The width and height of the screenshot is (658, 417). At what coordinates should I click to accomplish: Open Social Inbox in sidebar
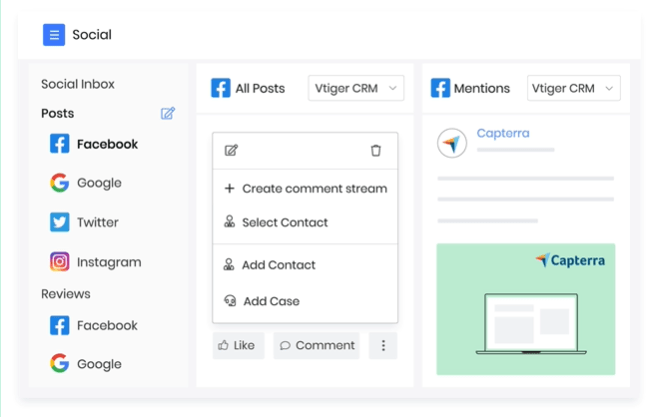pyautogui.click(x=78, y=84)
